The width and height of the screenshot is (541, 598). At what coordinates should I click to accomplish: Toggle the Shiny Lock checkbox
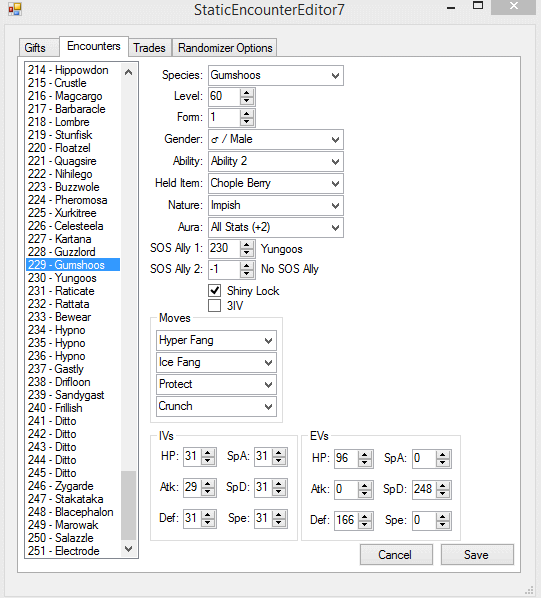click(215, 291)
